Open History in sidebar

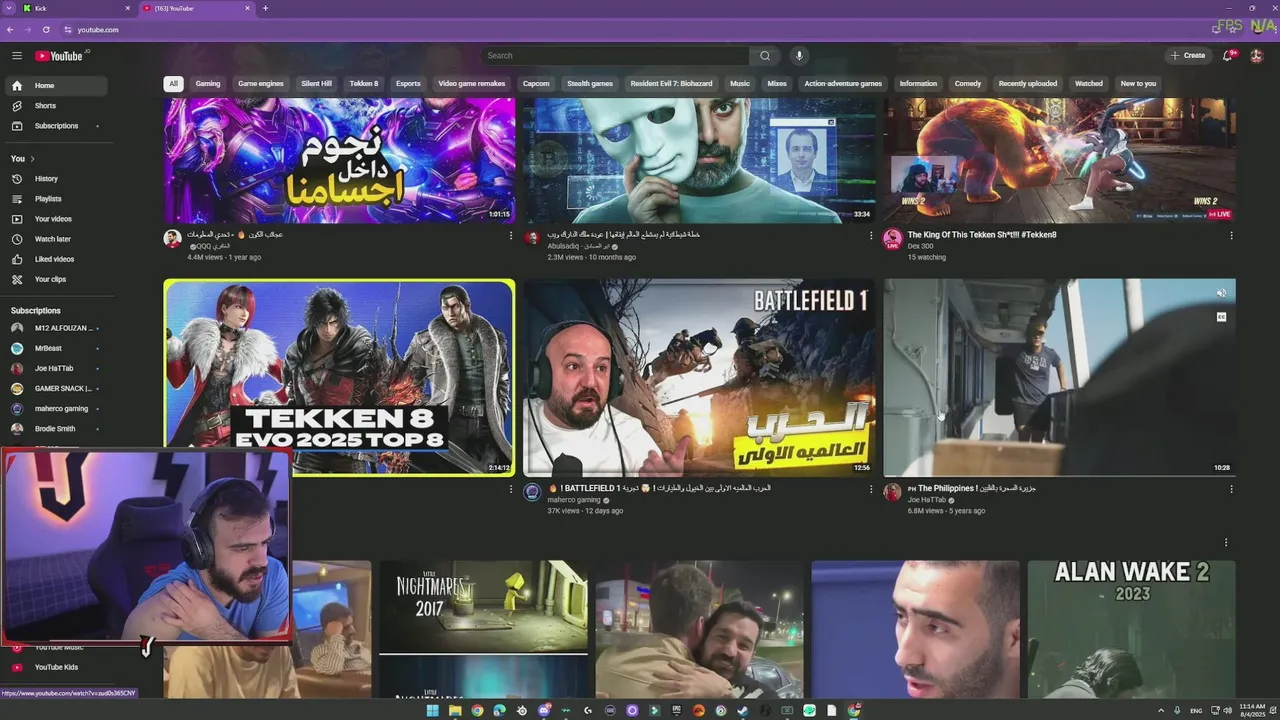click(x=55, y=179)
